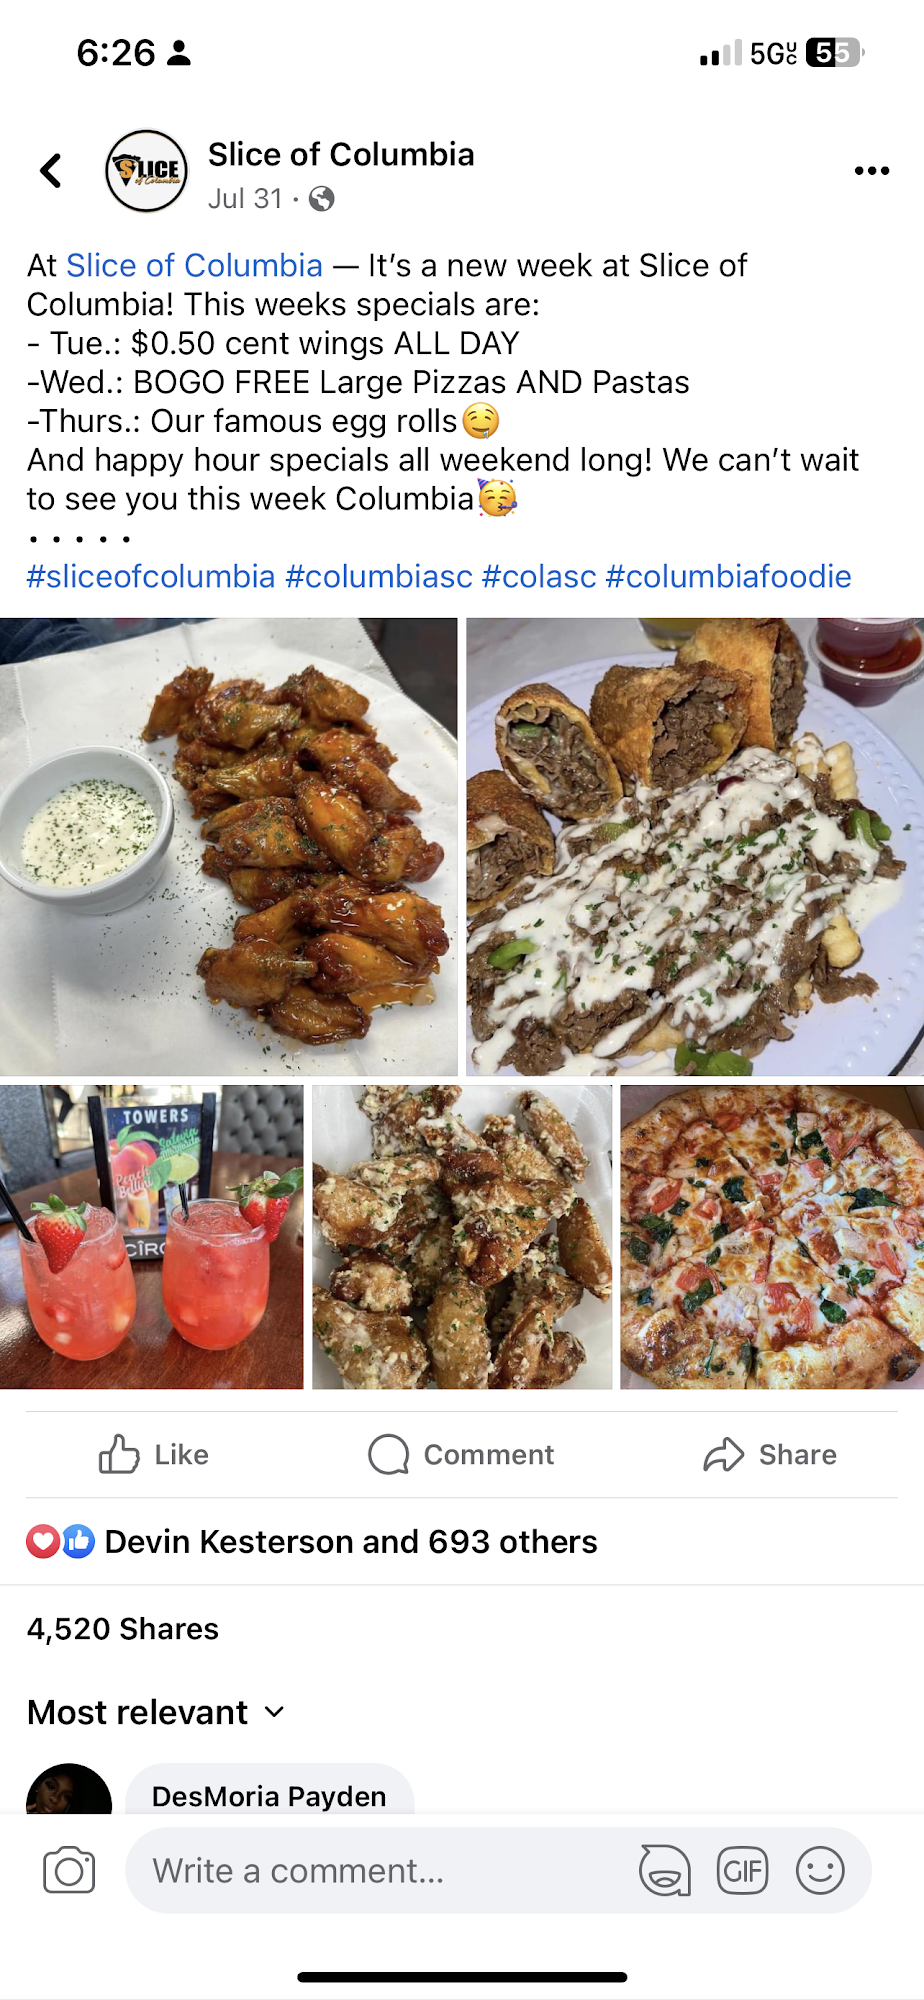This screenshot has width=924, height=2000.
Task: Tap the Slice of Columbia tagged location link
Action: [194, 266]
